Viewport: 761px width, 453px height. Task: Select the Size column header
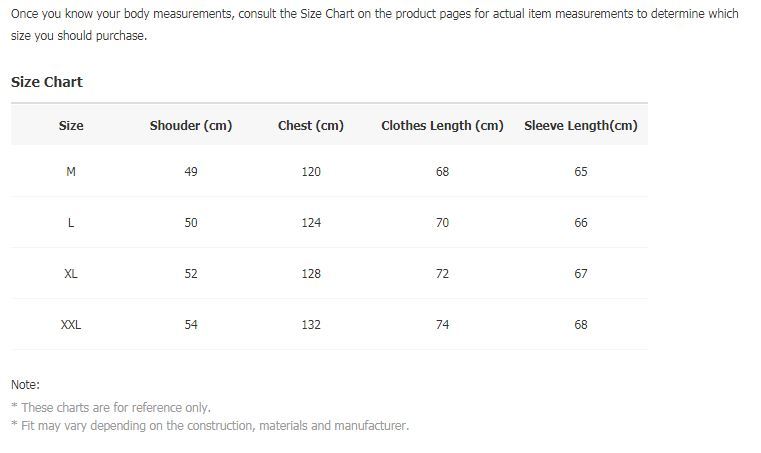[71, 126]
